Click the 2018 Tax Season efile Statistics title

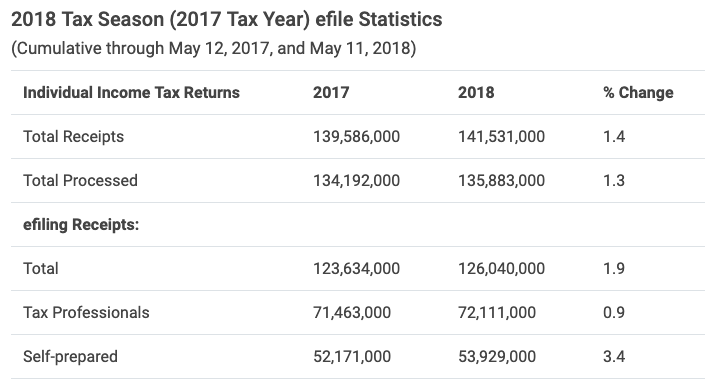(227, 20)
